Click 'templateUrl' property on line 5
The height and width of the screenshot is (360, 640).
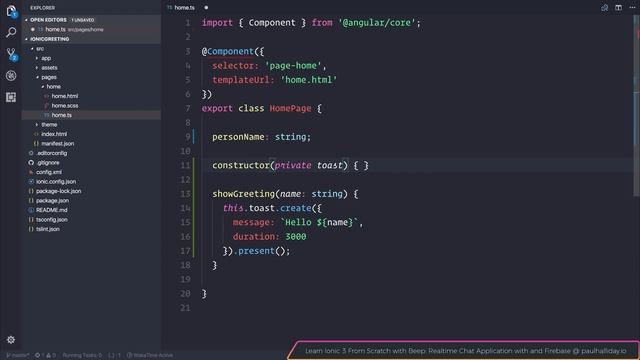tap(240, 80)
